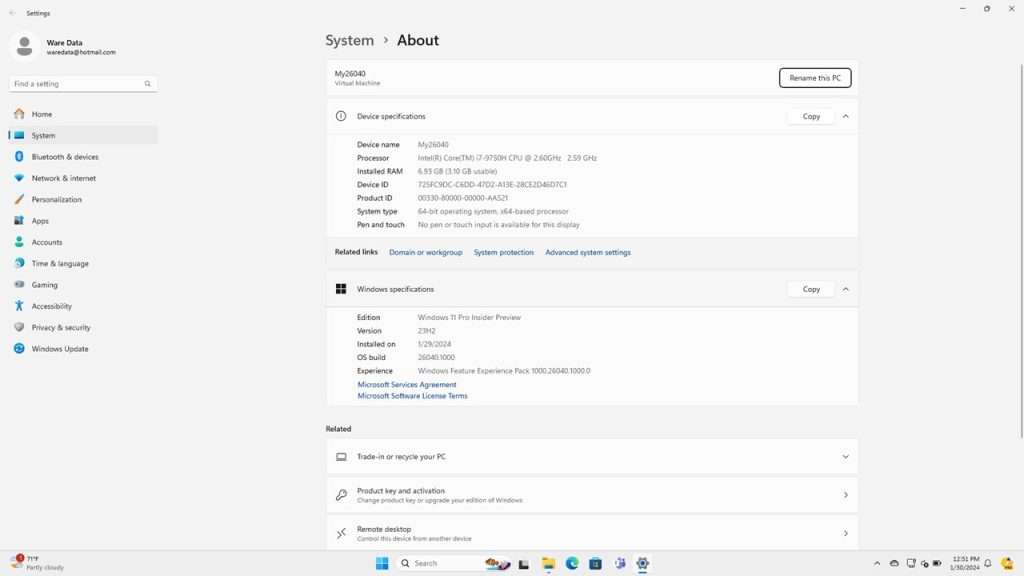Open File Explorer from the taskbar

pyautogui.click(x=549, y=564)
